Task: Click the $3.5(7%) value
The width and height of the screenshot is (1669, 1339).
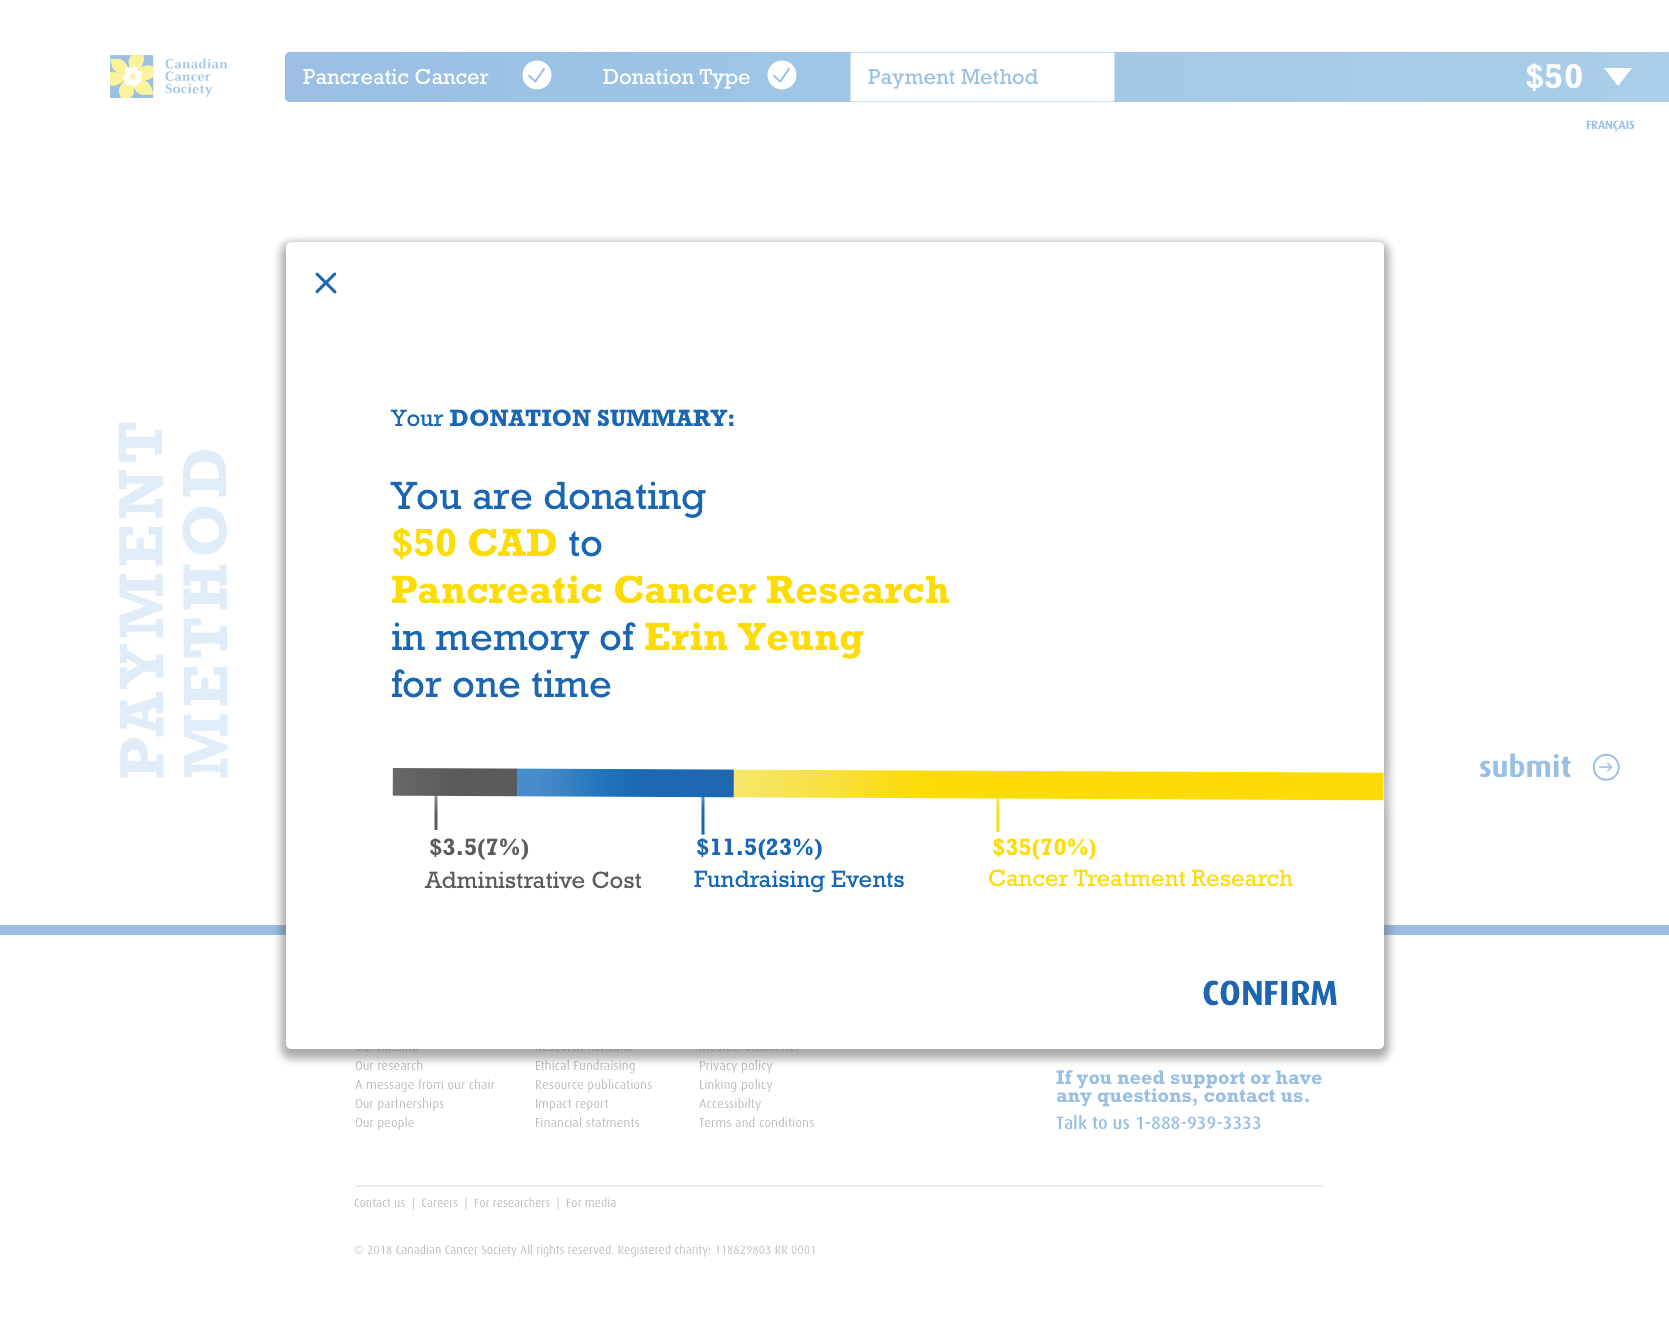Action: click(x=479, y=847)
